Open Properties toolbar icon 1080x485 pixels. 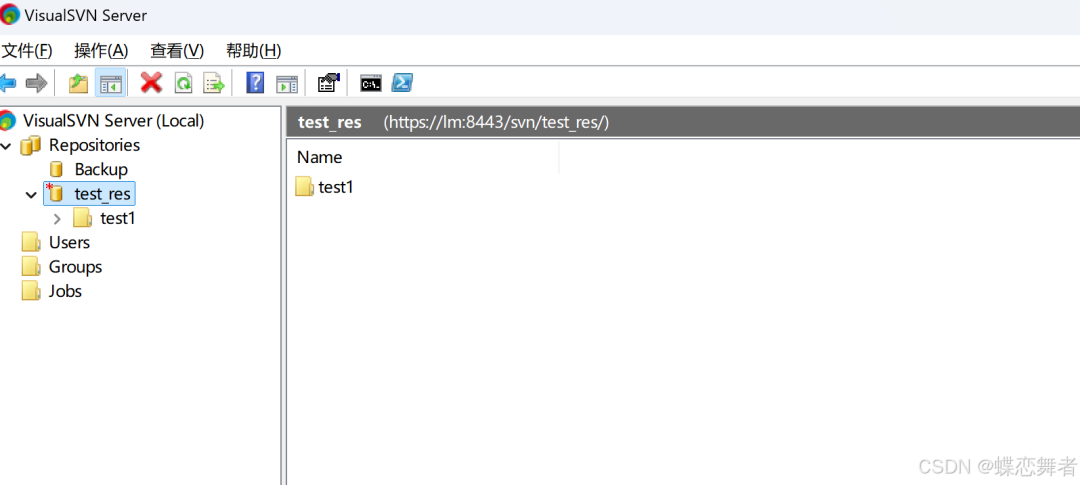[329, 83]
